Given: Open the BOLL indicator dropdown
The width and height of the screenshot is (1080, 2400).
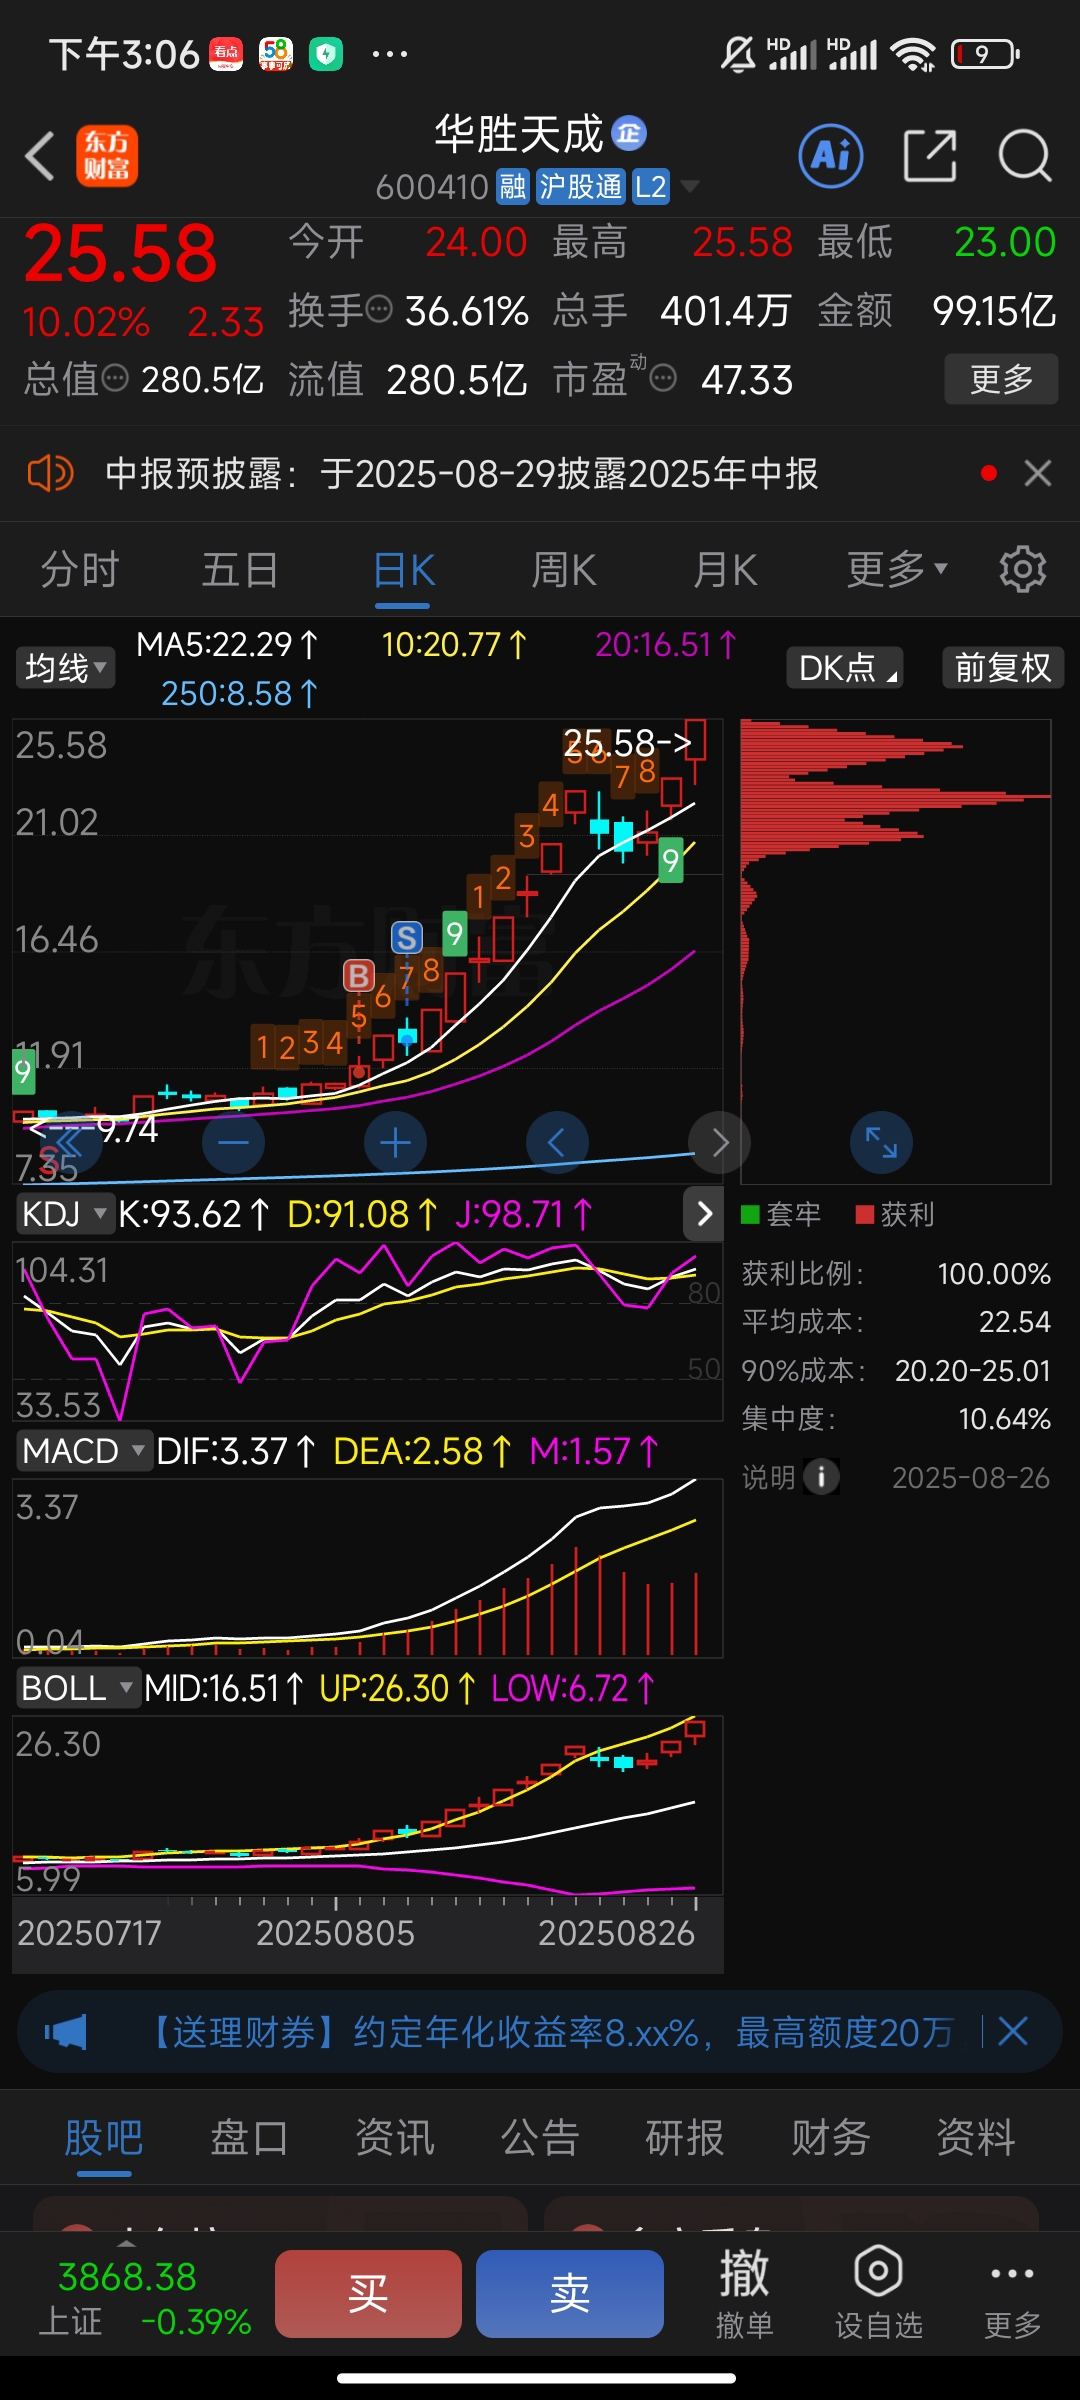Looking at the screenshot, I should (78, 1688).
